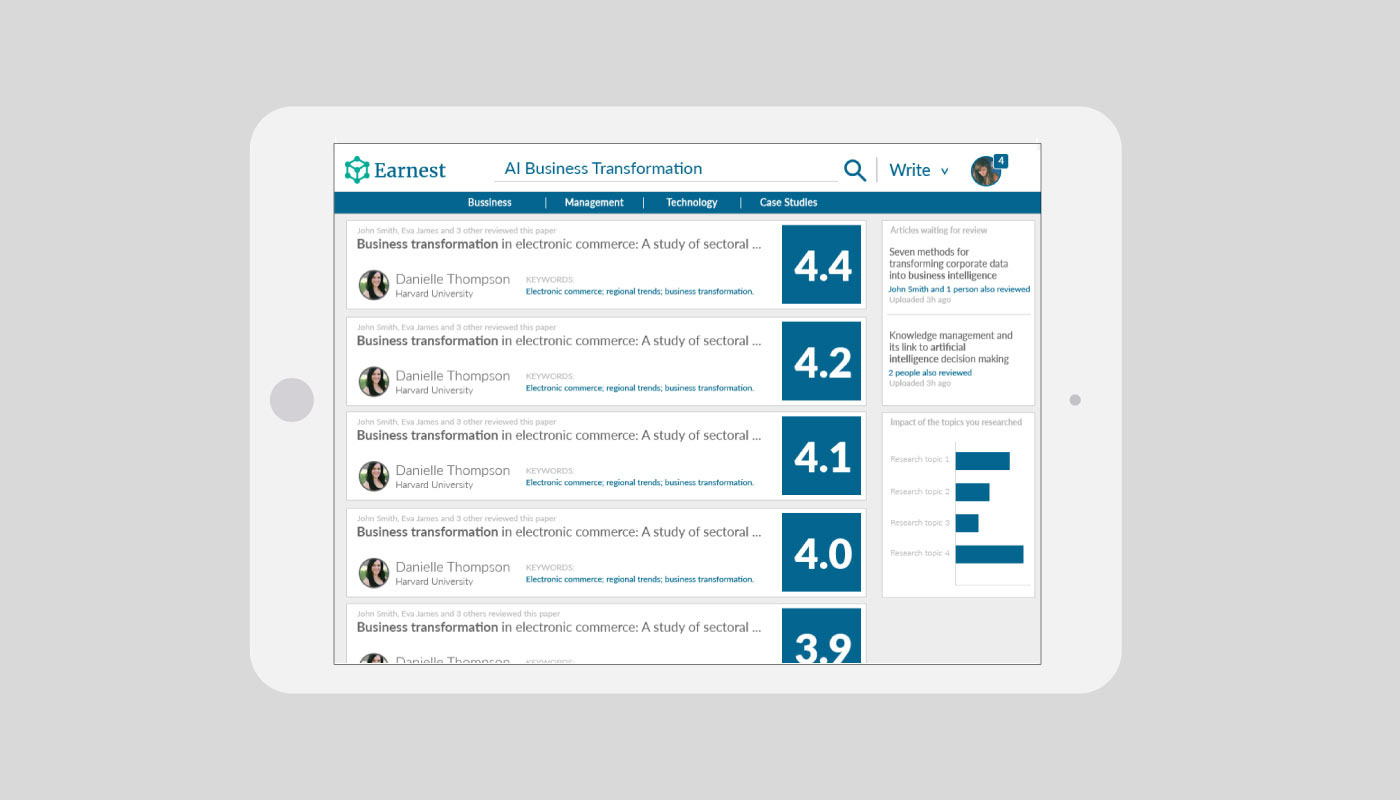Open the article Seven methods for transforming corporate data

(x=948, y=264)
